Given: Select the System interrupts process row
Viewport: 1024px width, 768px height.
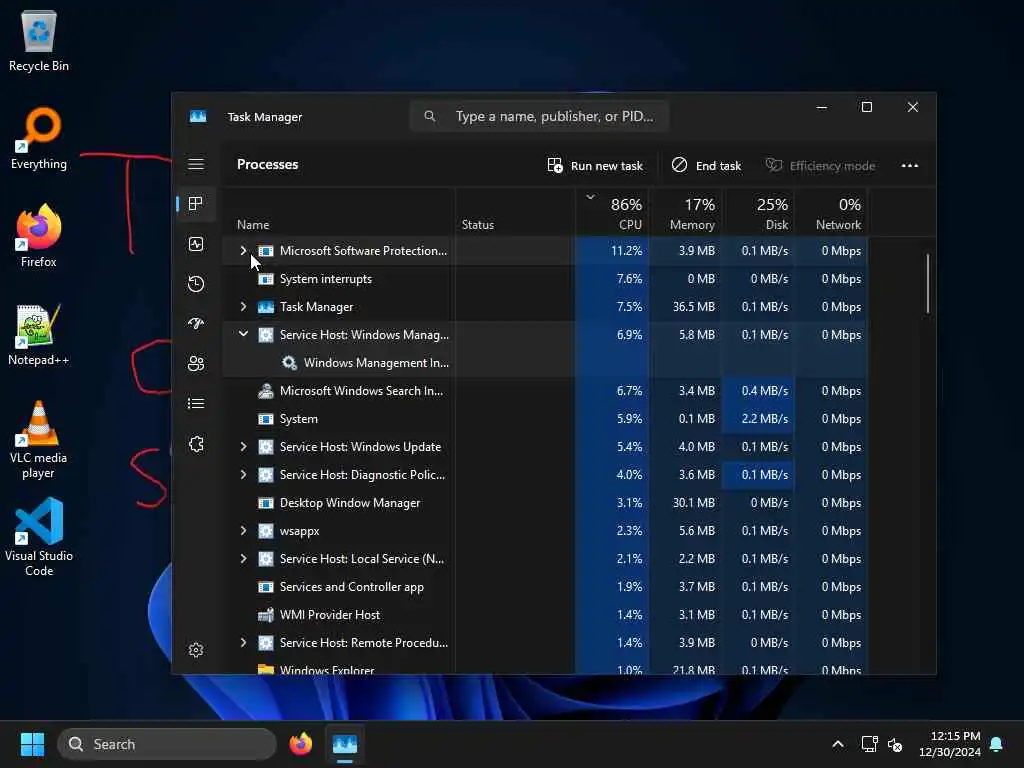Looking at the screenshot, I should 545,279.
